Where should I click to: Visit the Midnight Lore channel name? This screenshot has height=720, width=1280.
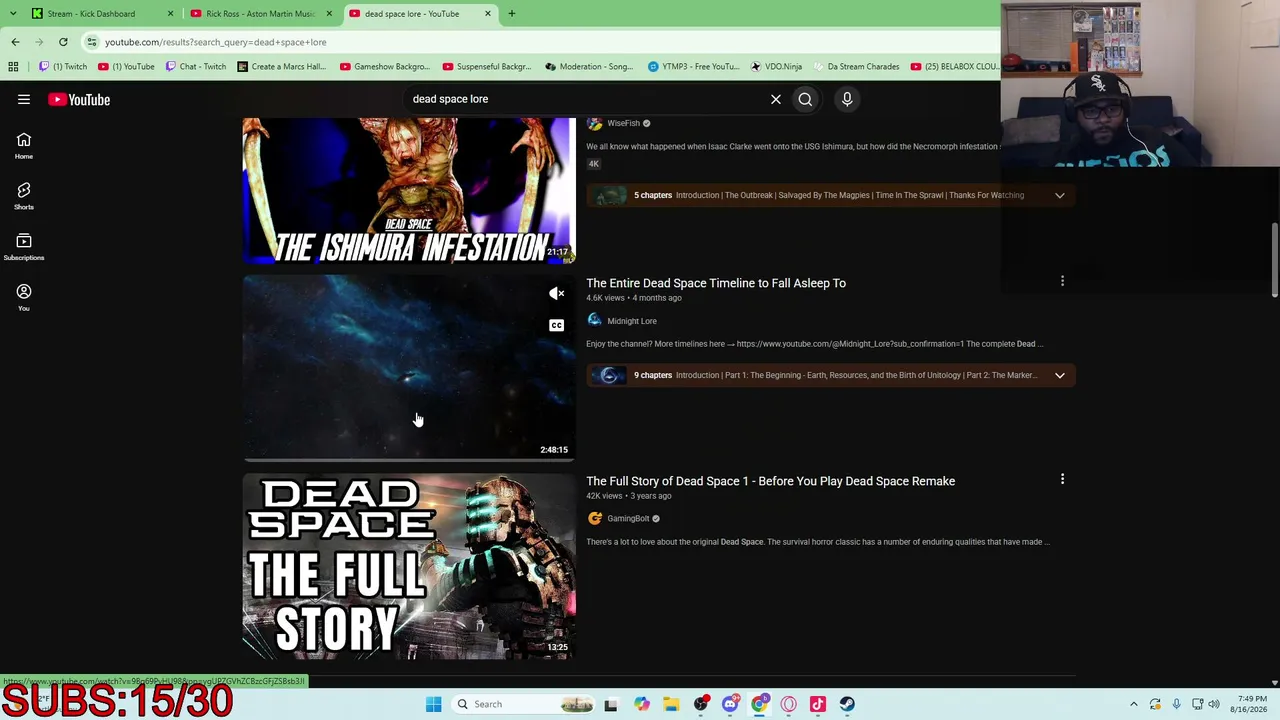pyautogui.click(x=632, y=321)
